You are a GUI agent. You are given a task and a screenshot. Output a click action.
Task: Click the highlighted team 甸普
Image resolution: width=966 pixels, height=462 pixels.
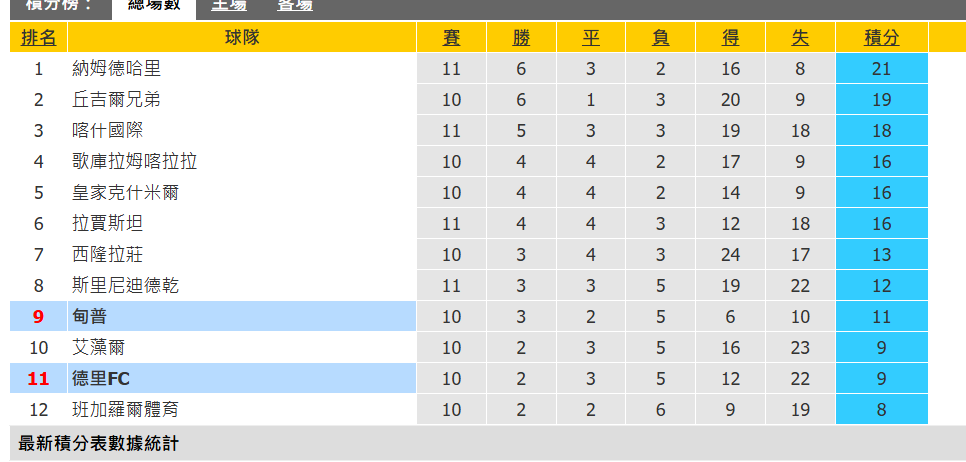click(89, 317)
